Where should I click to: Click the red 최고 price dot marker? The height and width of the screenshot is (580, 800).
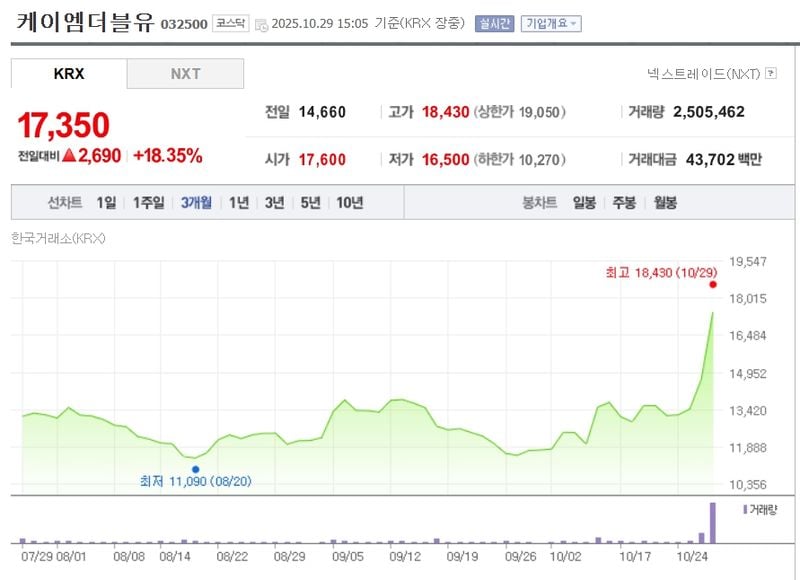(713, 285)
